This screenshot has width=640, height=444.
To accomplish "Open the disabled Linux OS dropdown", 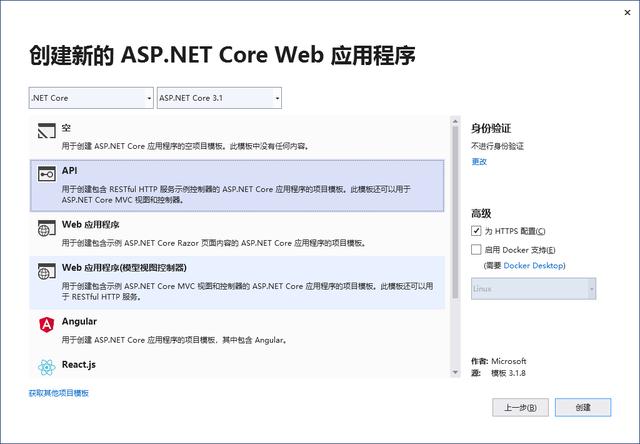I will 533,289.
